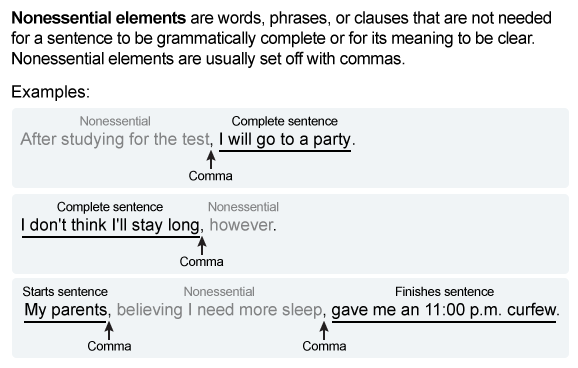Click the underlined 'I don't think I'll stay long'

(x=110, y=225)
